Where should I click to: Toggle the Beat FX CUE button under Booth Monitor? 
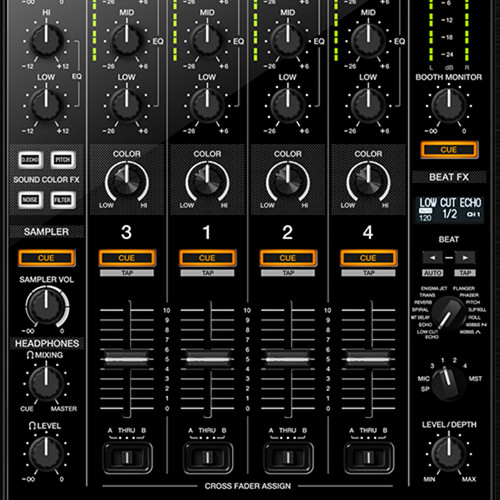[x=449, y=150]
